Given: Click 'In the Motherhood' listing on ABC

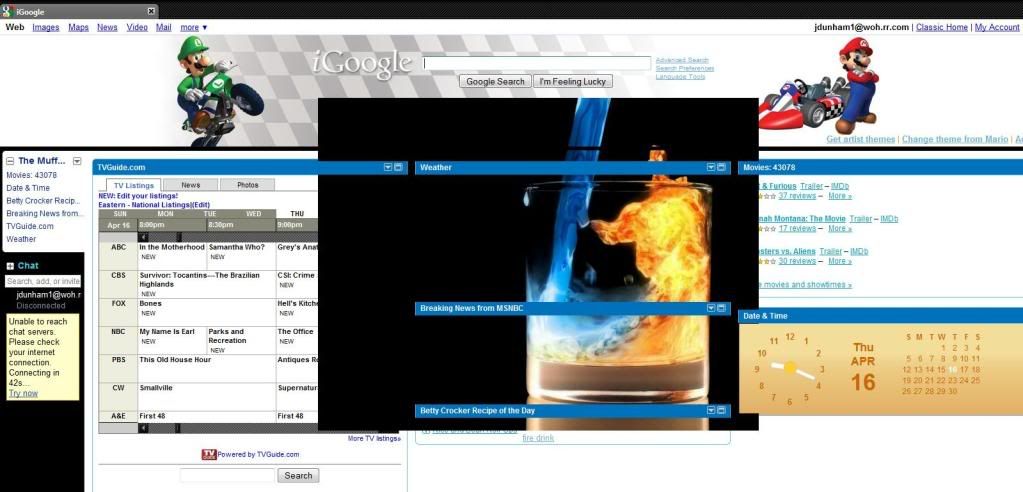Looking at the screenshot, I should pos(172,247).
